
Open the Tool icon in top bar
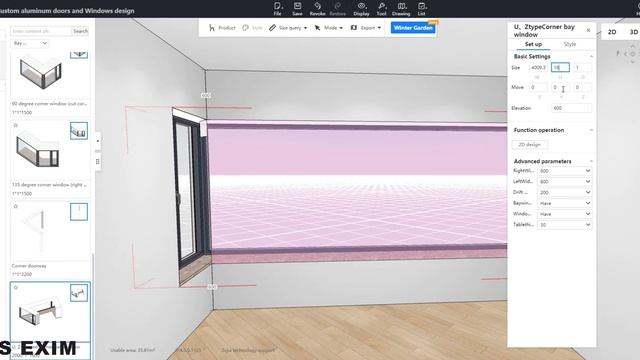(x=381, y=9)
